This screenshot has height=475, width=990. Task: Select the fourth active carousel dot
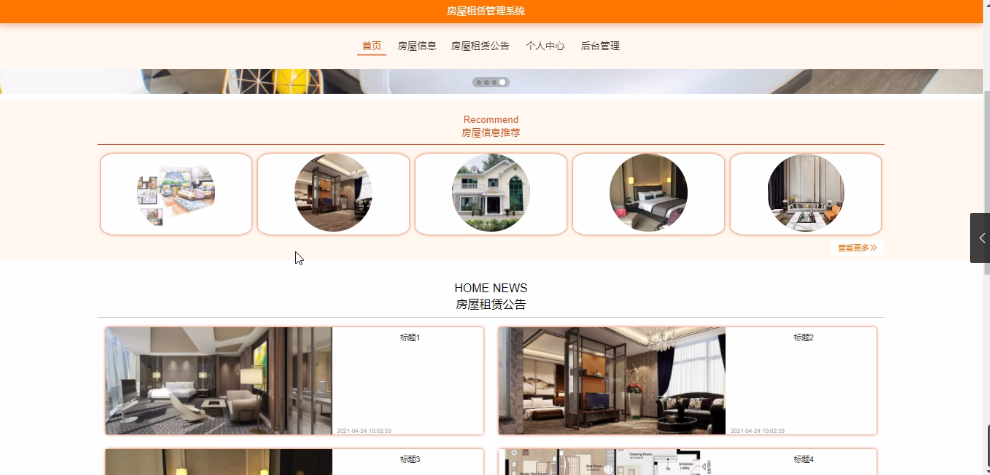pos(503,82)
